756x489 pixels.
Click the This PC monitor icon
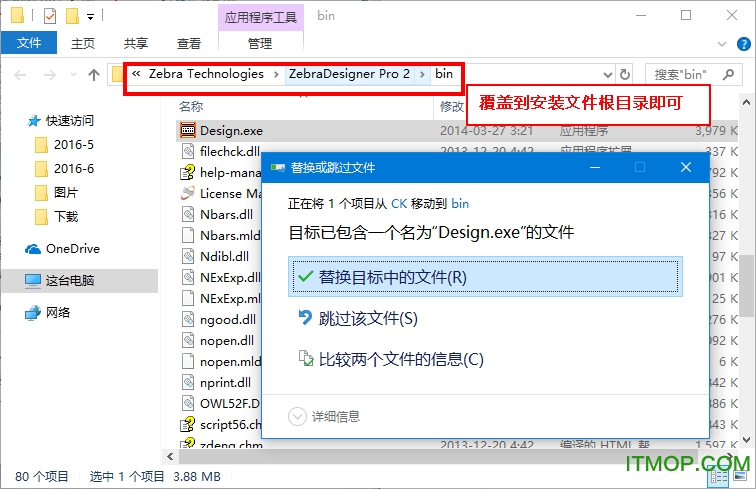point(33,281)
